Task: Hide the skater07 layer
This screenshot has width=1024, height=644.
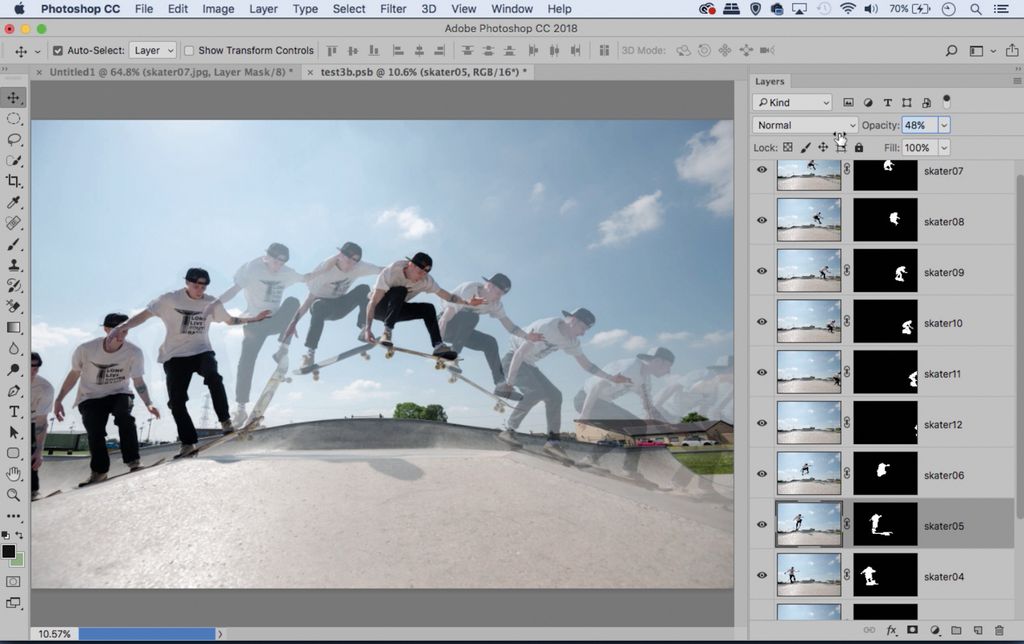Action: (x=761, y=170)
